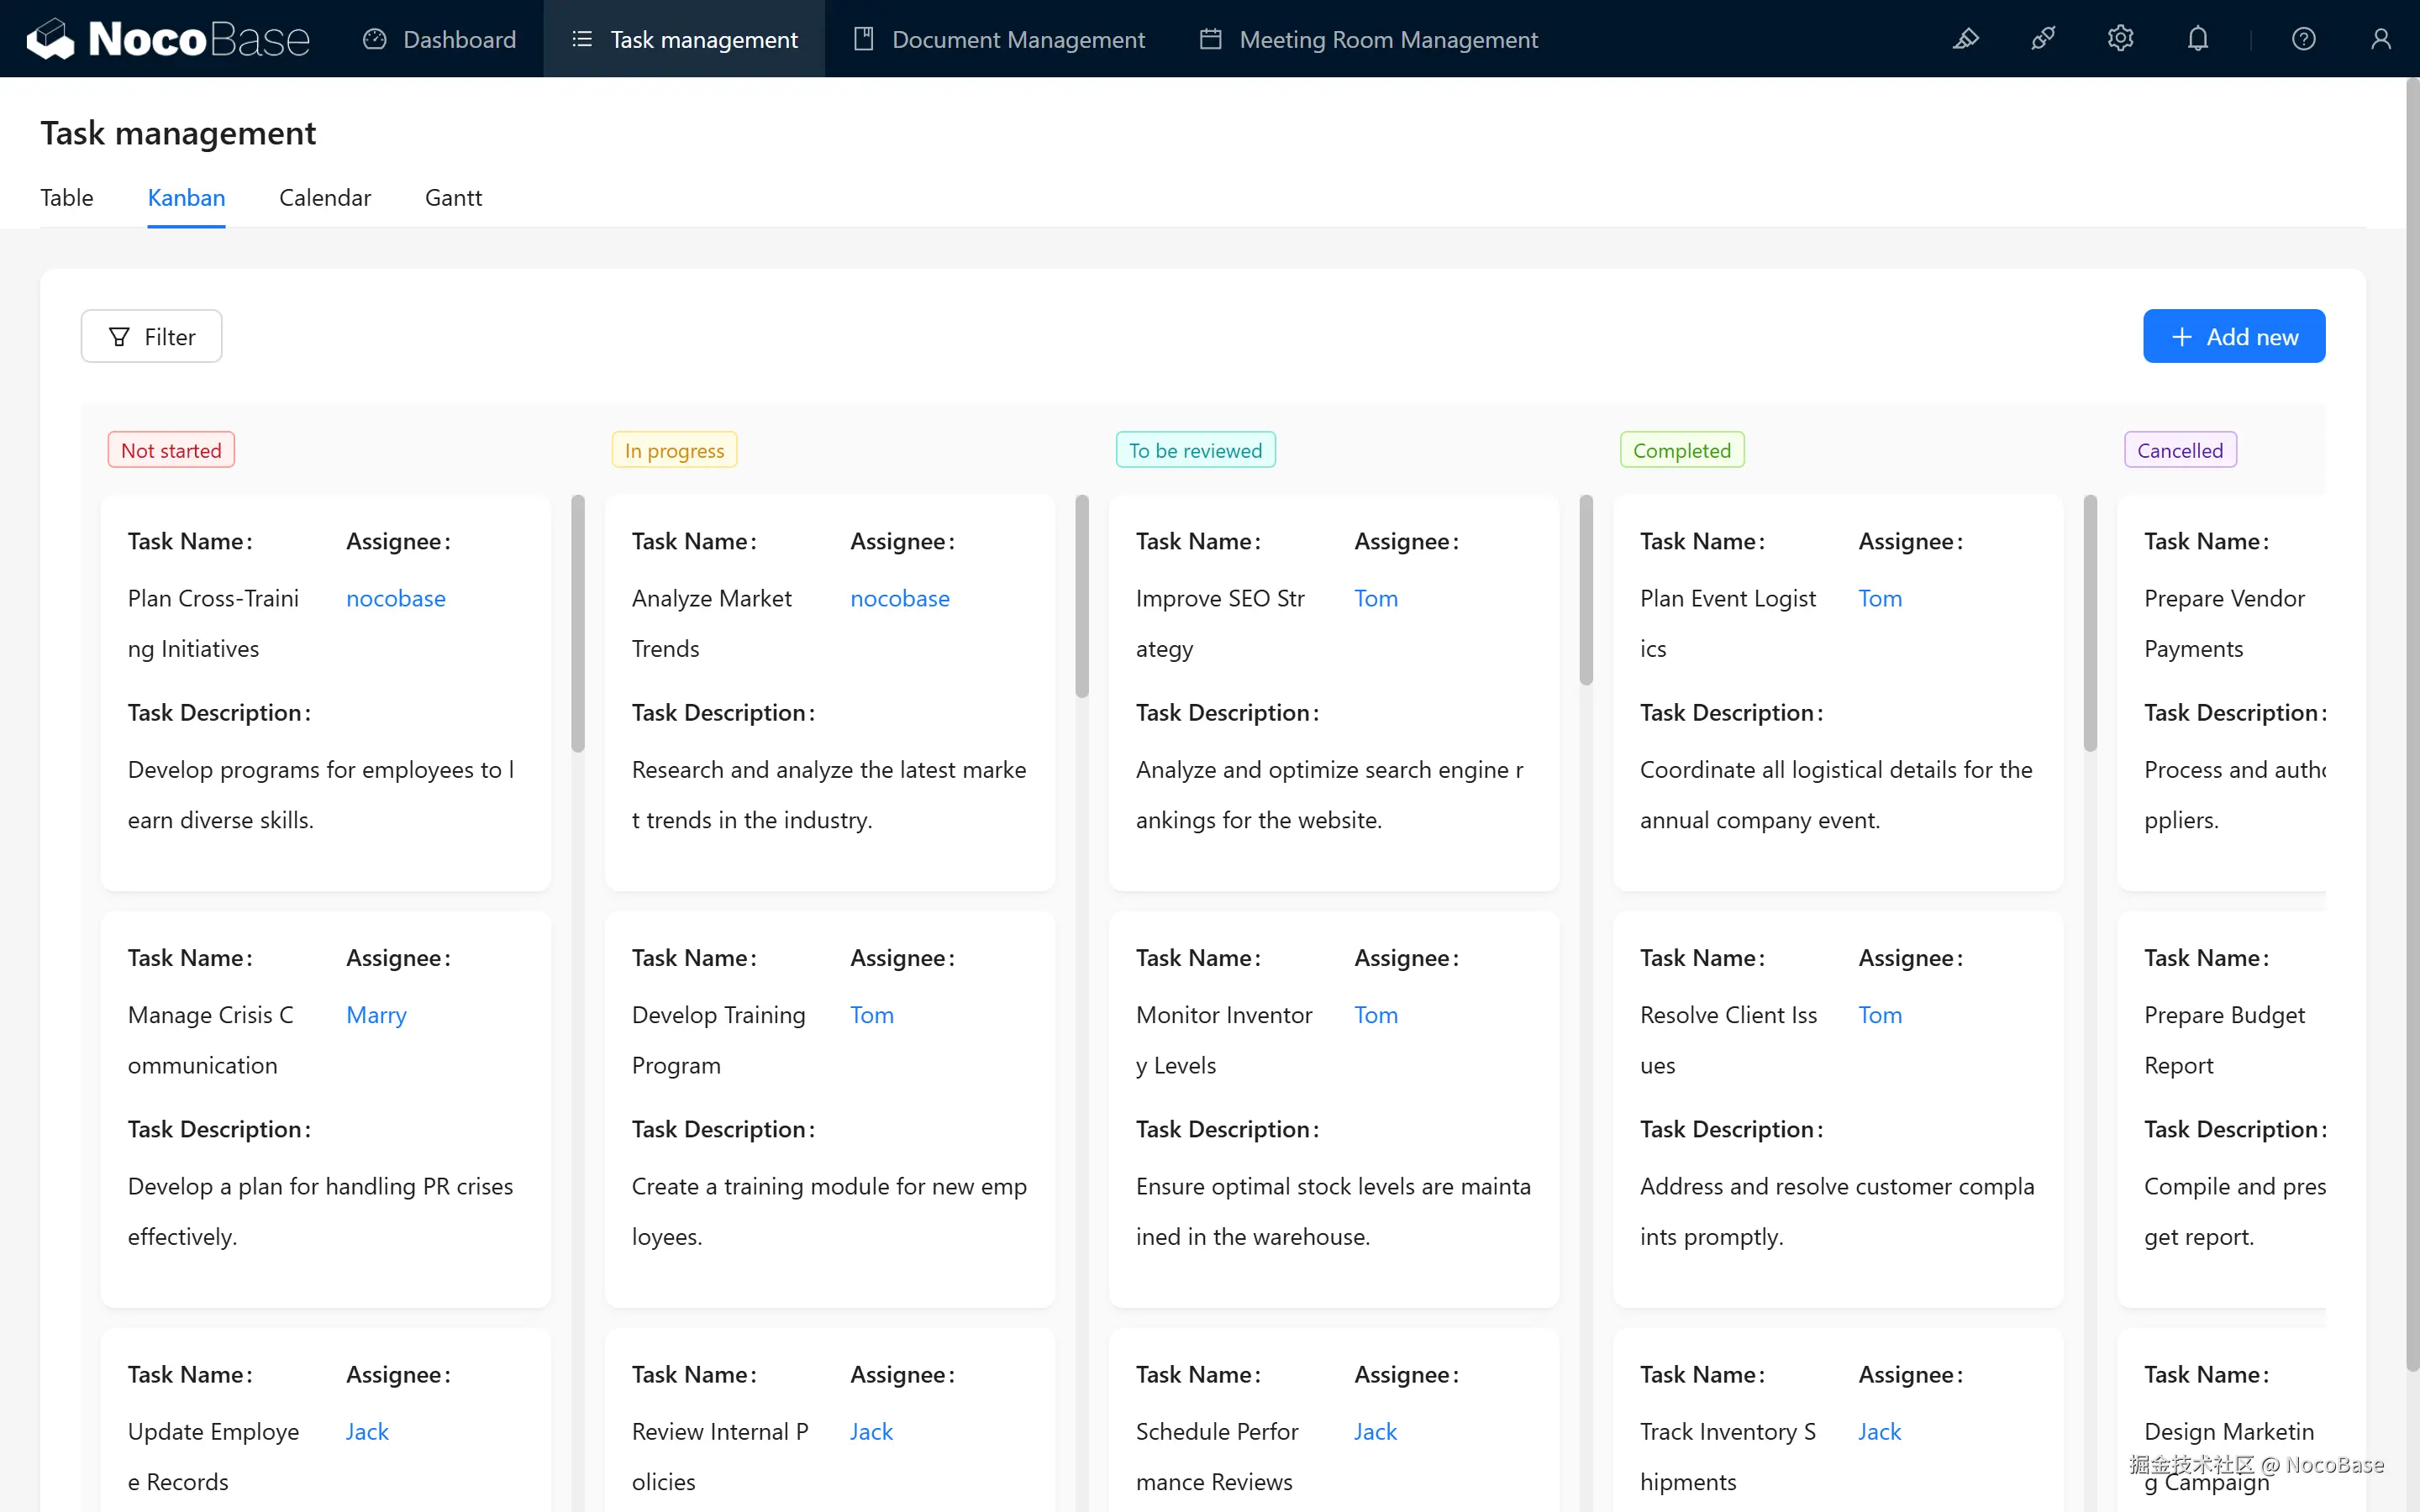Open the UI editor highlighter icon
The image size is (2420, 1512).
point(1965,39)
